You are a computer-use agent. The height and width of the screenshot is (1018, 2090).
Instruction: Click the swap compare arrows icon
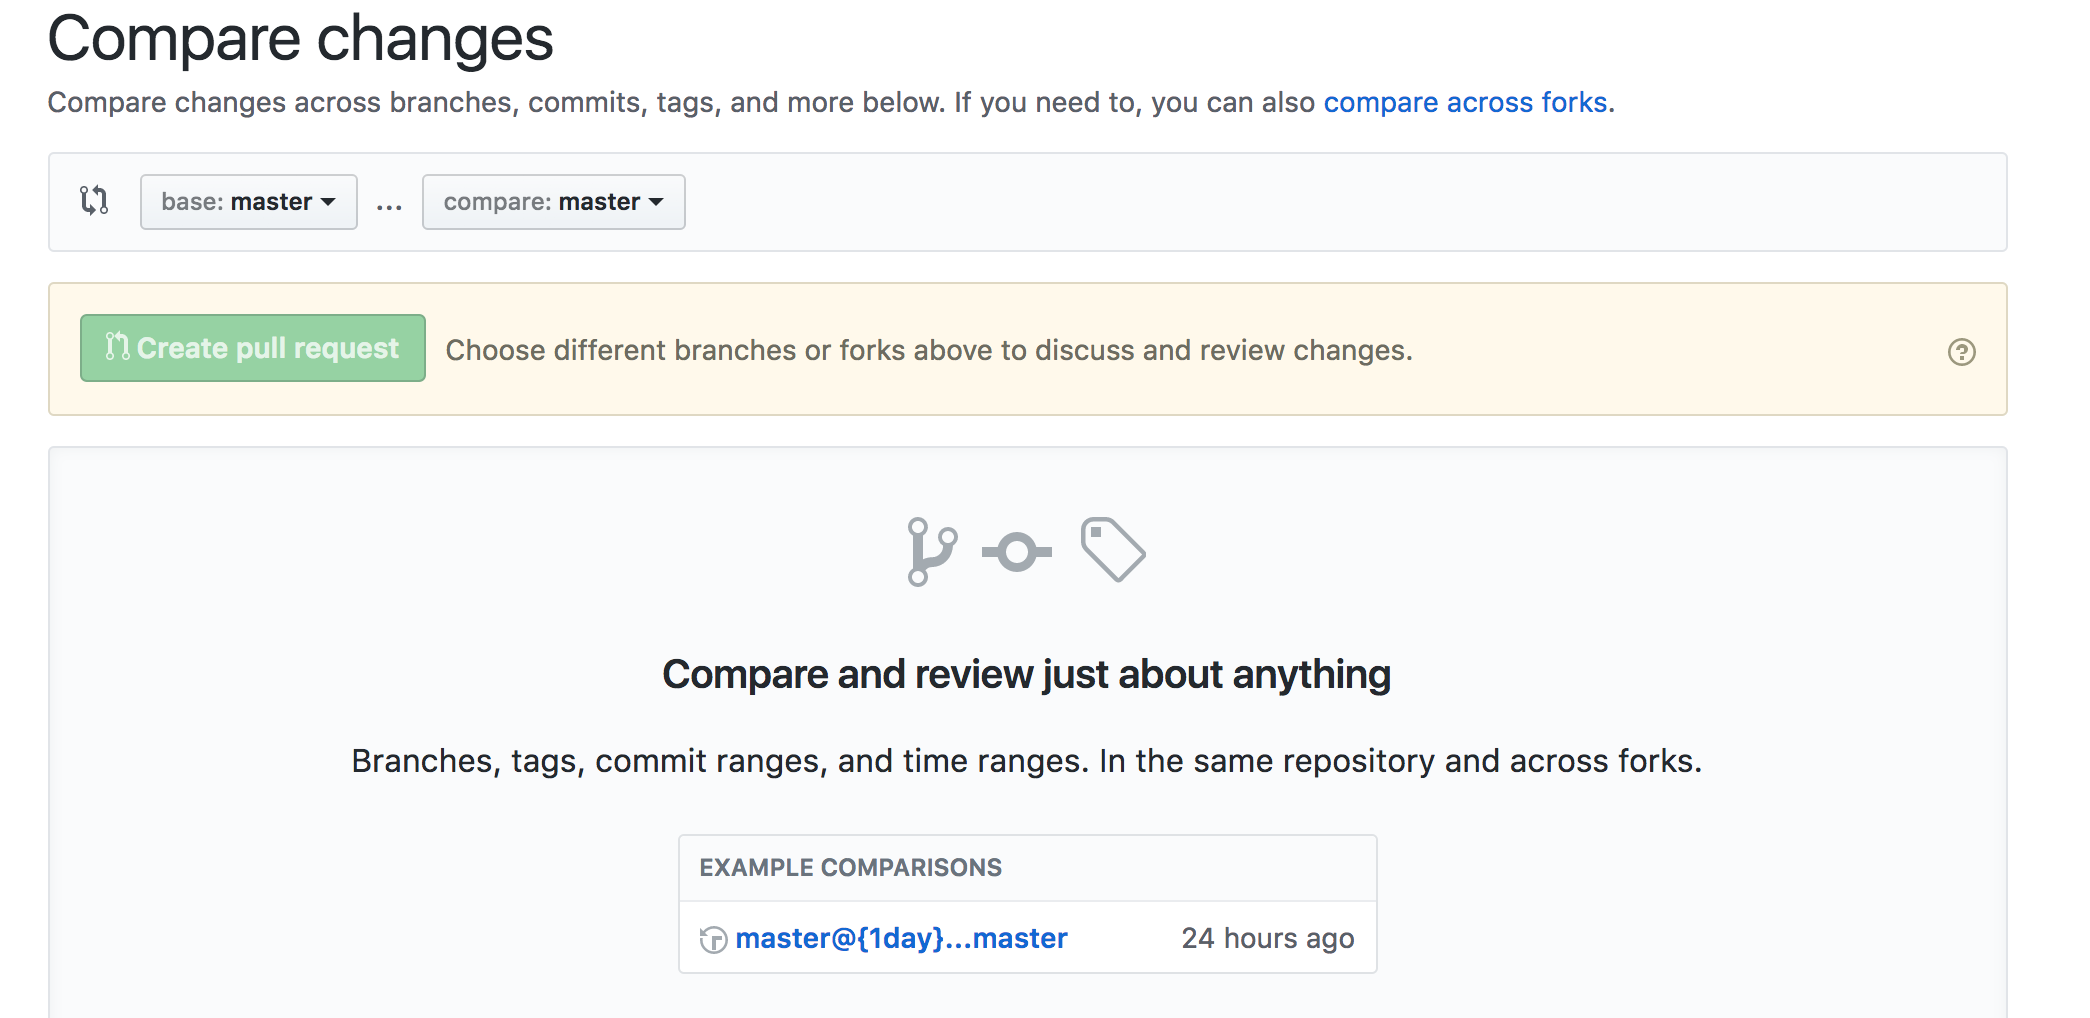pyautogui.click(x=94, y=201)
